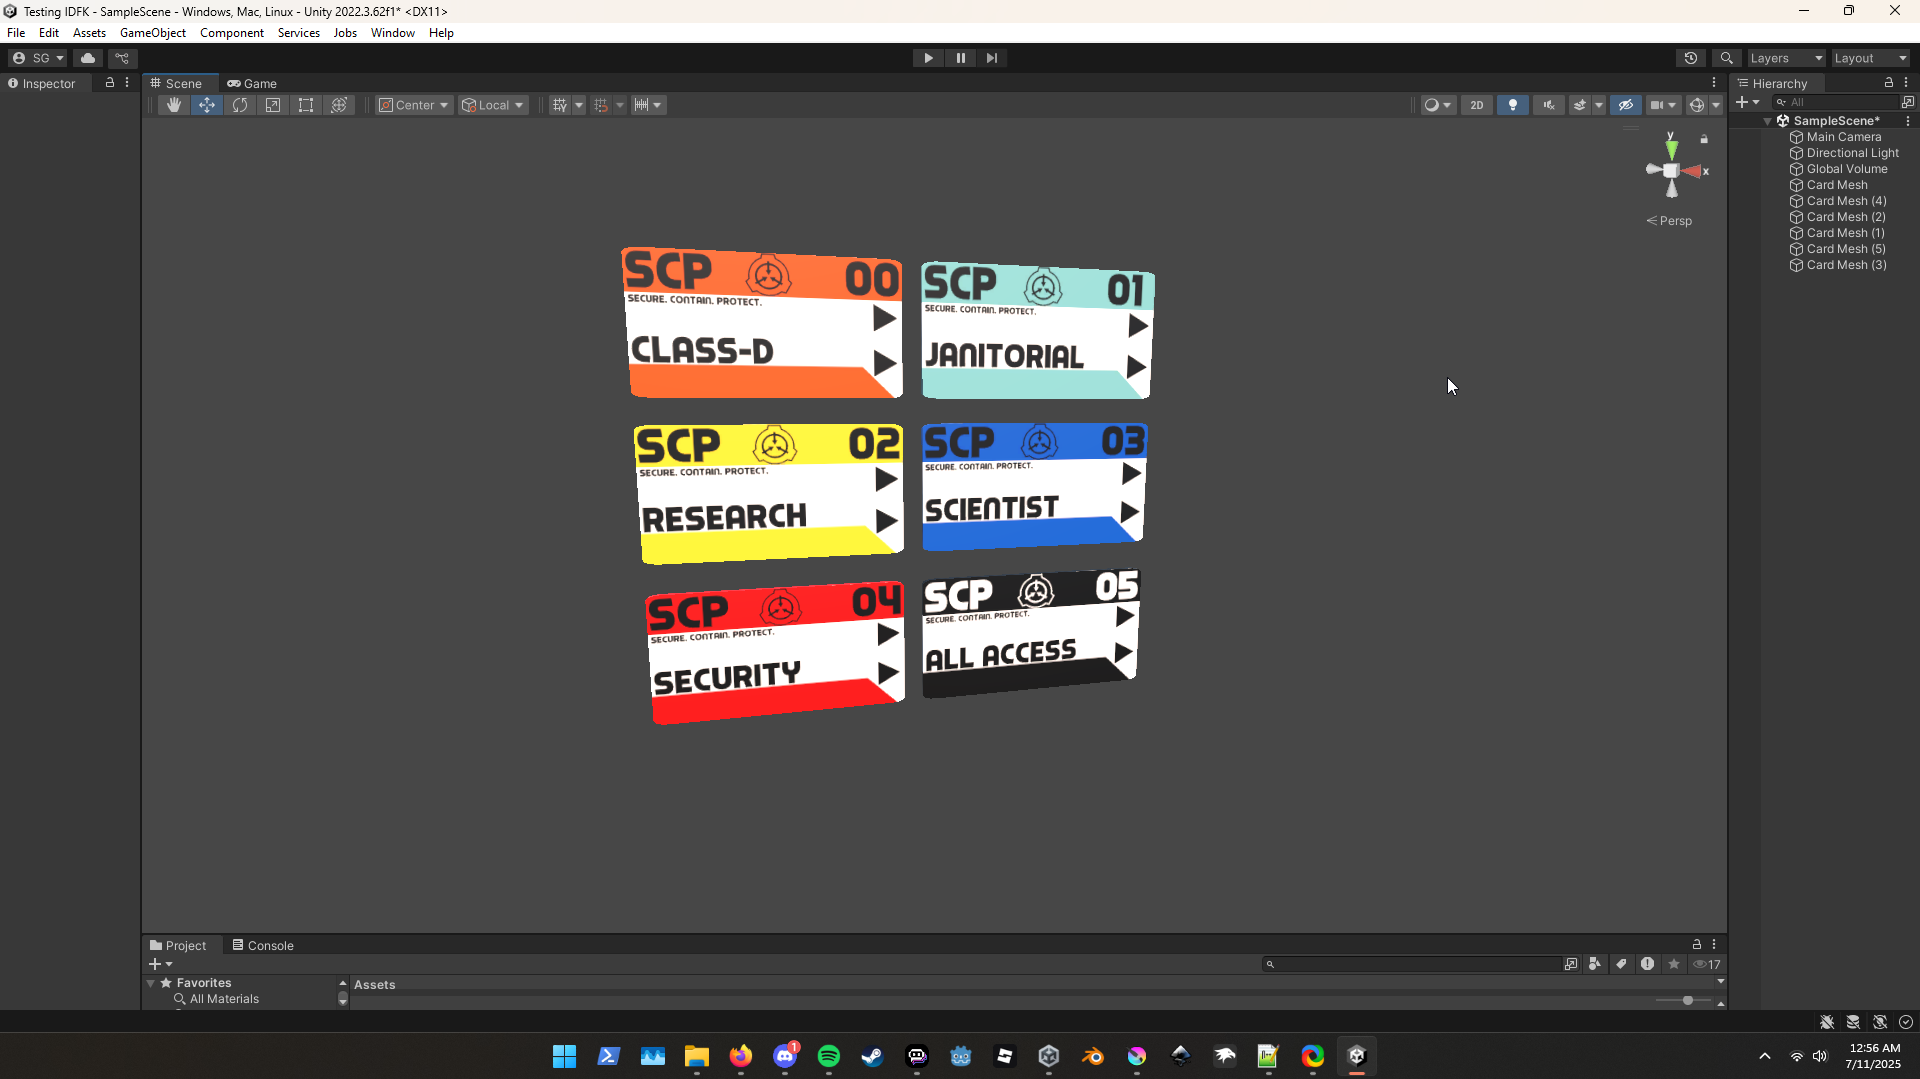
Task: Toggle hidden packages visibility count 17
Action: [1707, 964]
